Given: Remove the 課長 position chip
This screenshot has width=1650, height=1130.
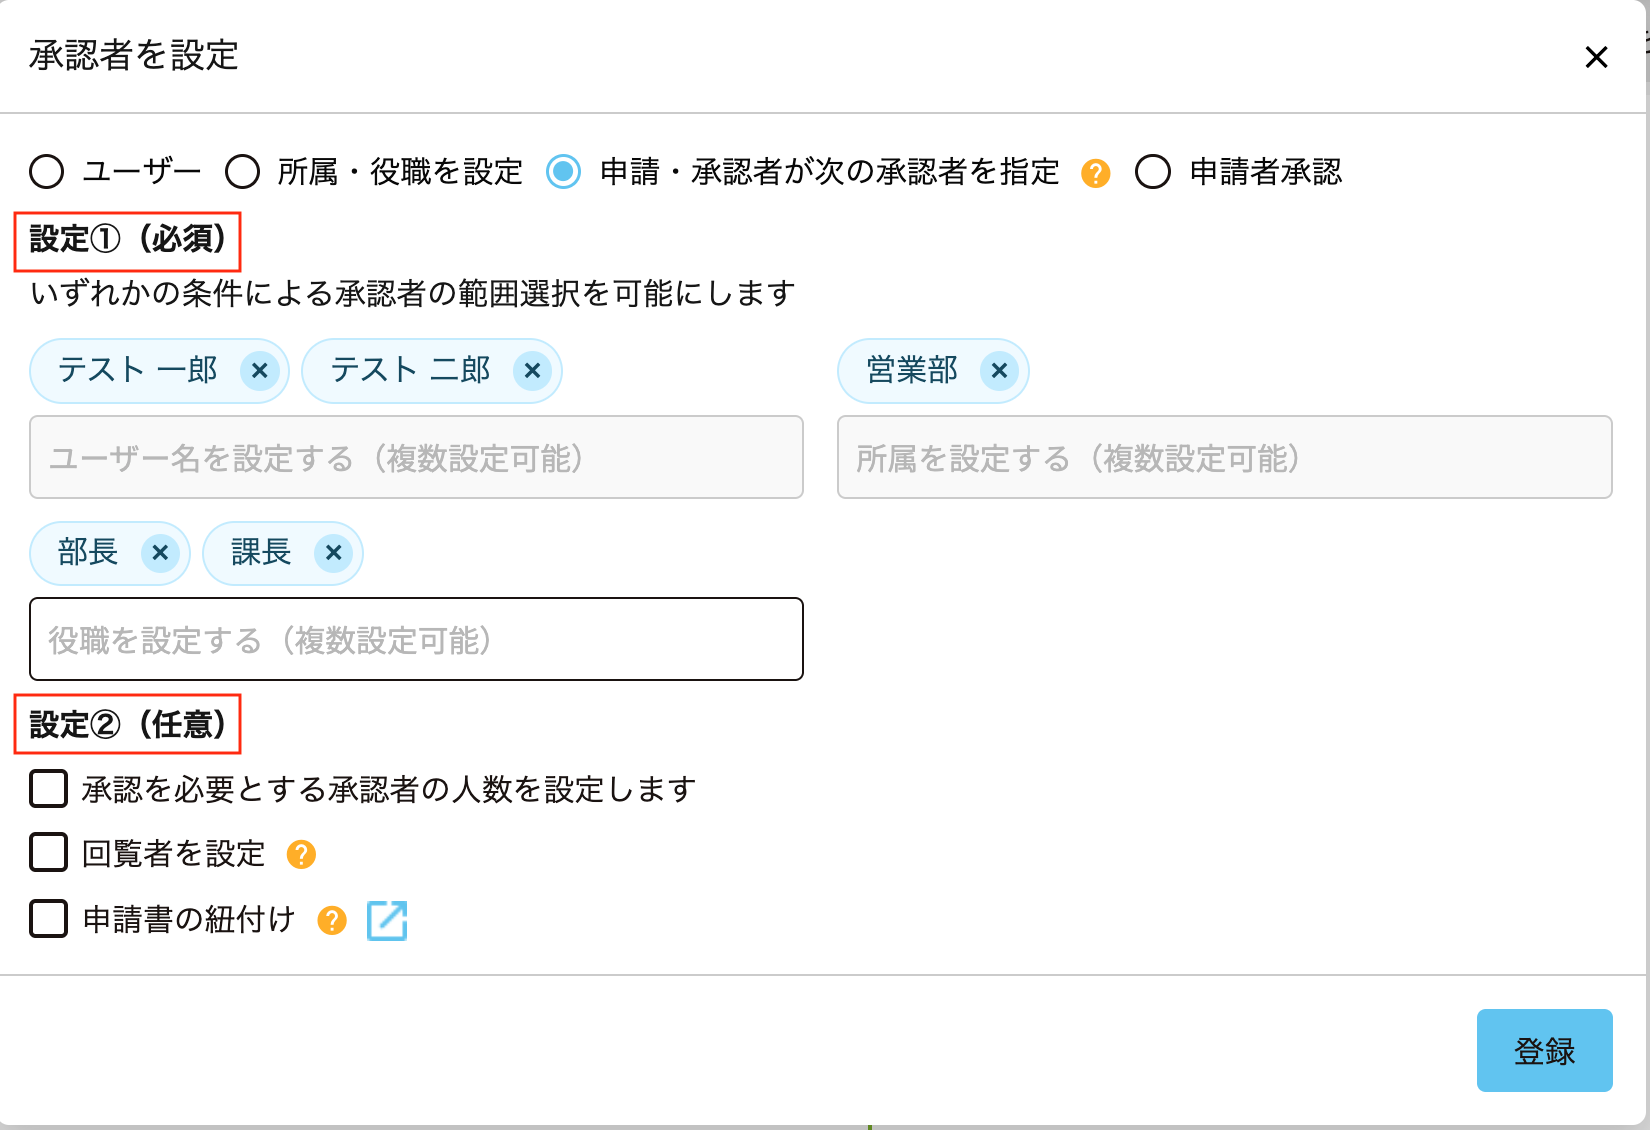Looking at the screenshot, I should (333, 553).
